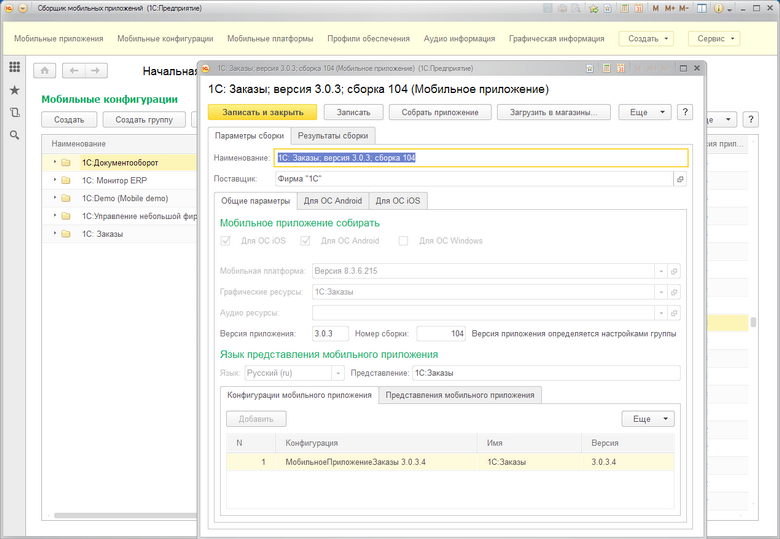
Task: Add to favorites star icon in main title bar
Action: tap(593, 8)
